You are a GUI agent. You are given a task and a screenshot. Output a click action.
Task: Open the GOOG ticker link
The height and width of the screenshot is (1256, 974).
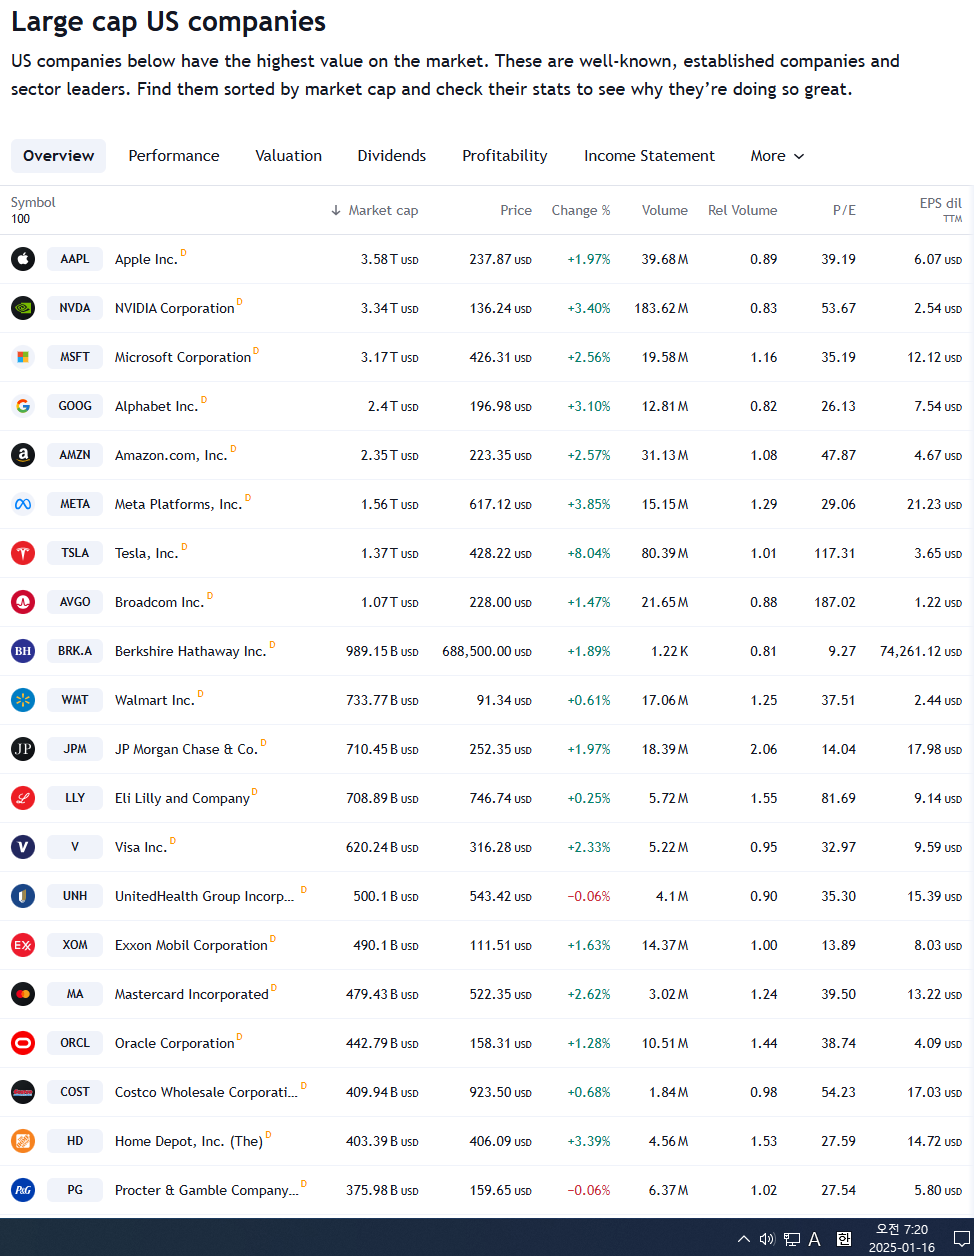coord(75,406)
